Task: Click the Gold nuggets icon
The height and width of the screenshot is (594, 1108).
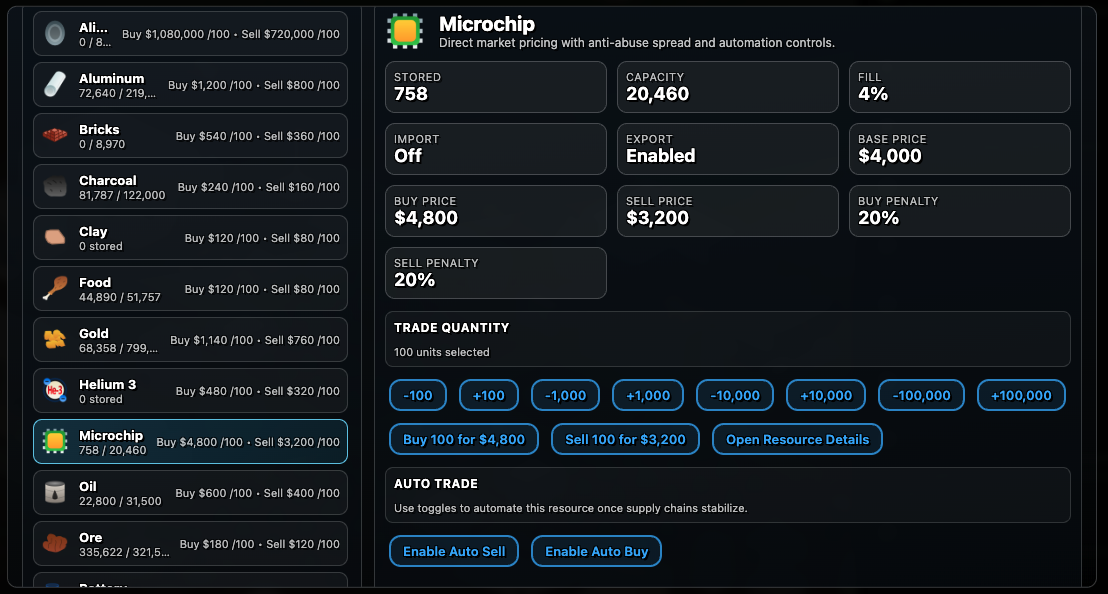Action: (54, 339)
